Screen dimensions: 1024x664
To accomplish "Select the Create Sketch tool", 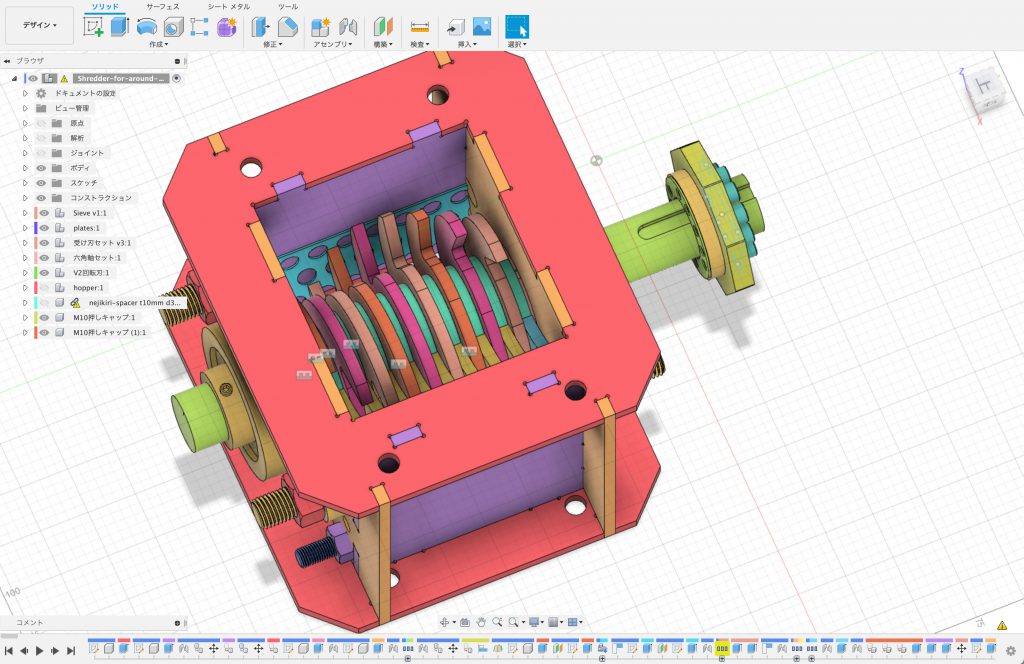I will click(x=94, y=27).
